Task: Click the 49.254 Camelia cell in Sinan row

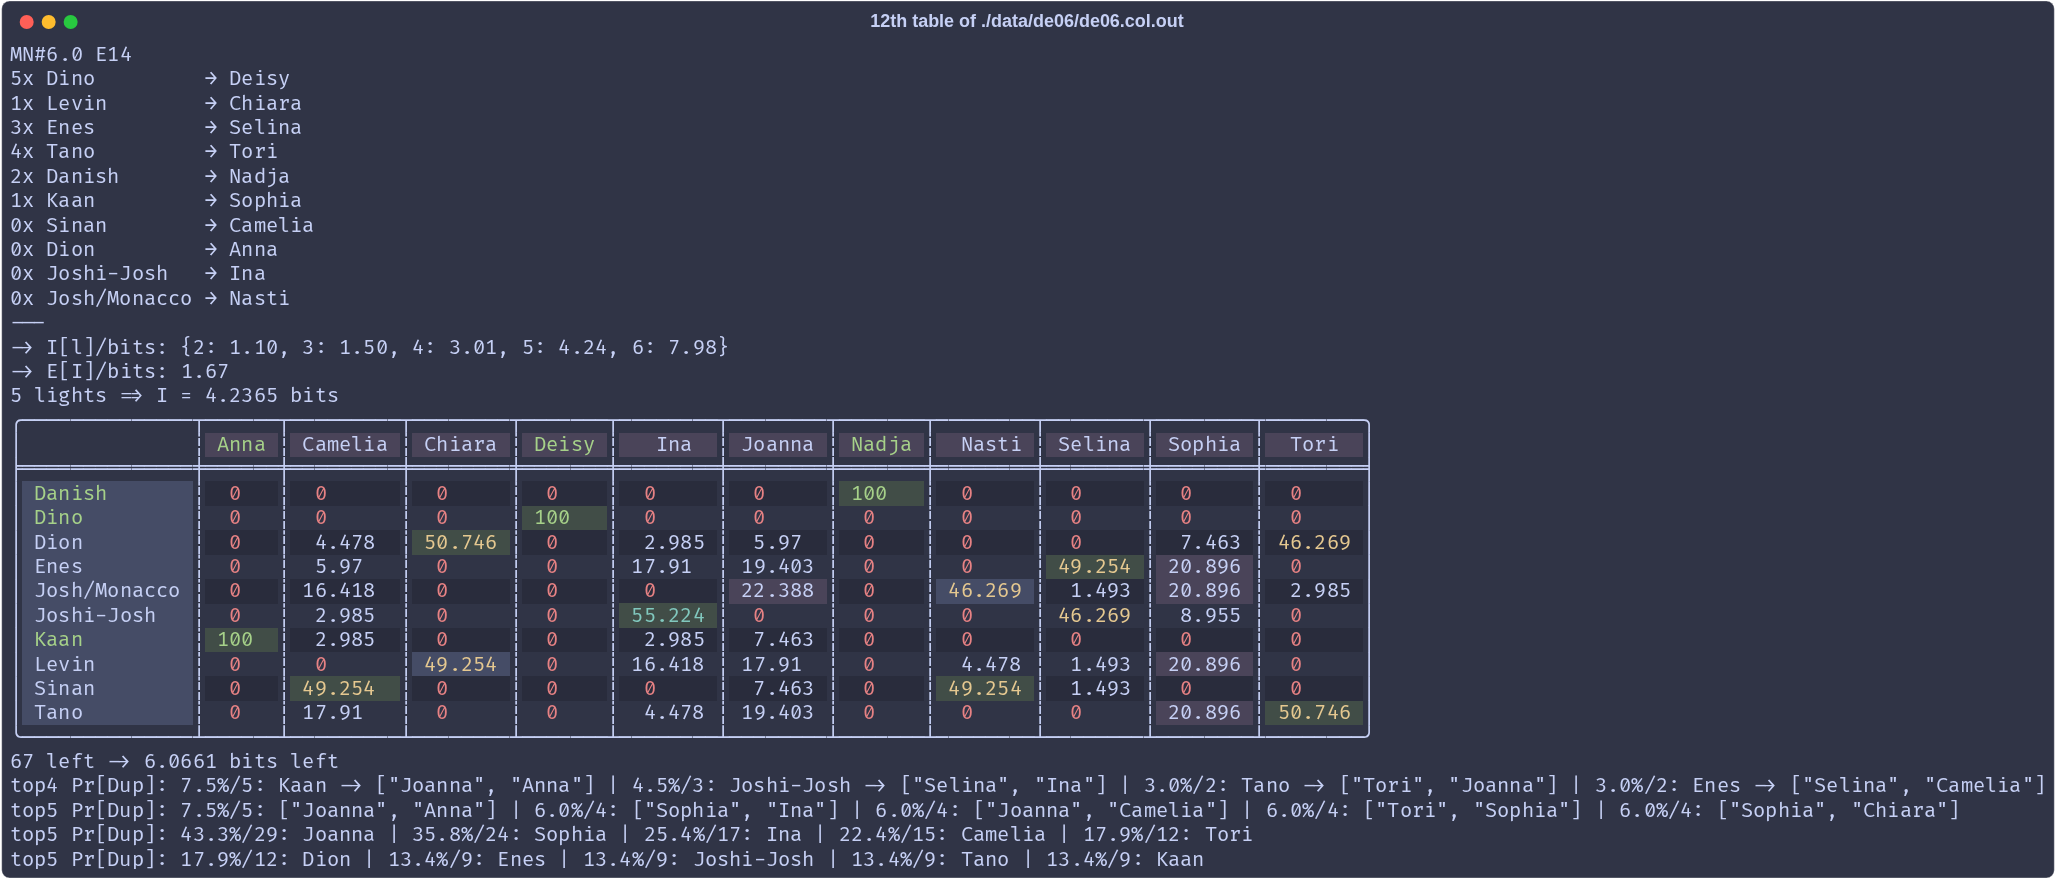Action: (x=345, y=689)
